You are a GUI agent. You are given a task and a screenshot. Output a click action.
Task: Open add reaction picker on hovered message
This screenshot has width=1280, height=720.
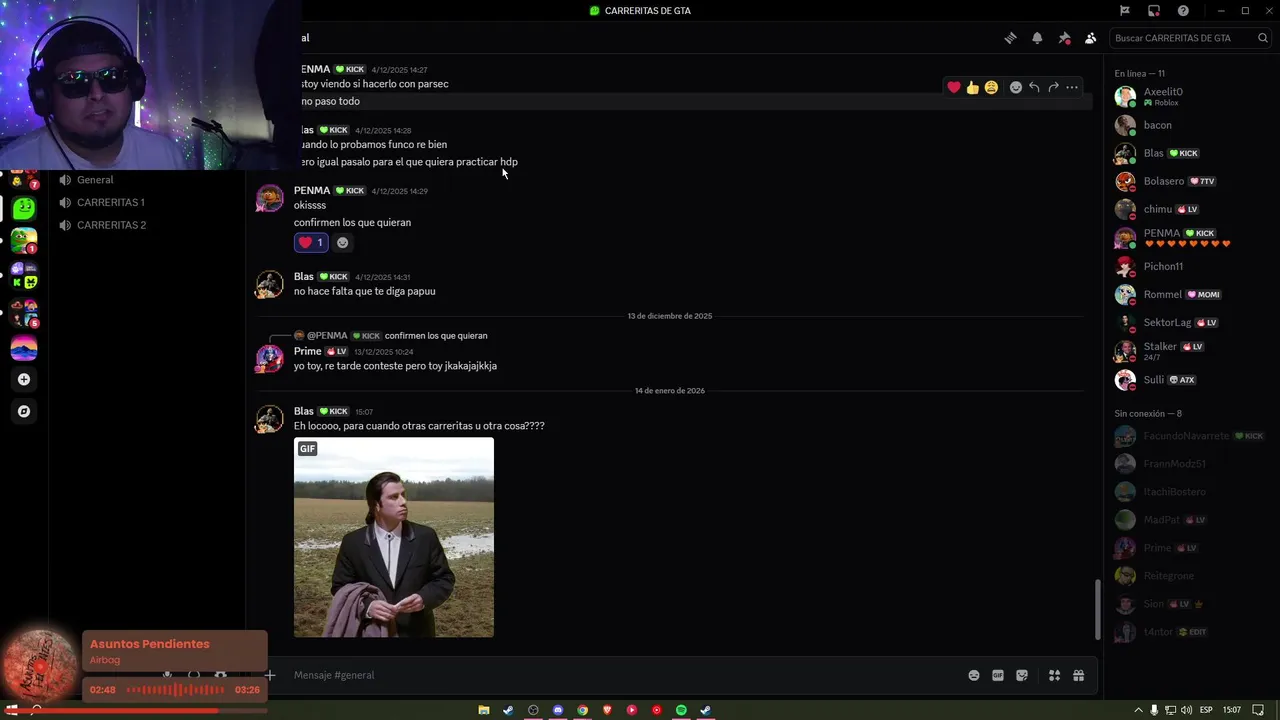[1016, 87]
